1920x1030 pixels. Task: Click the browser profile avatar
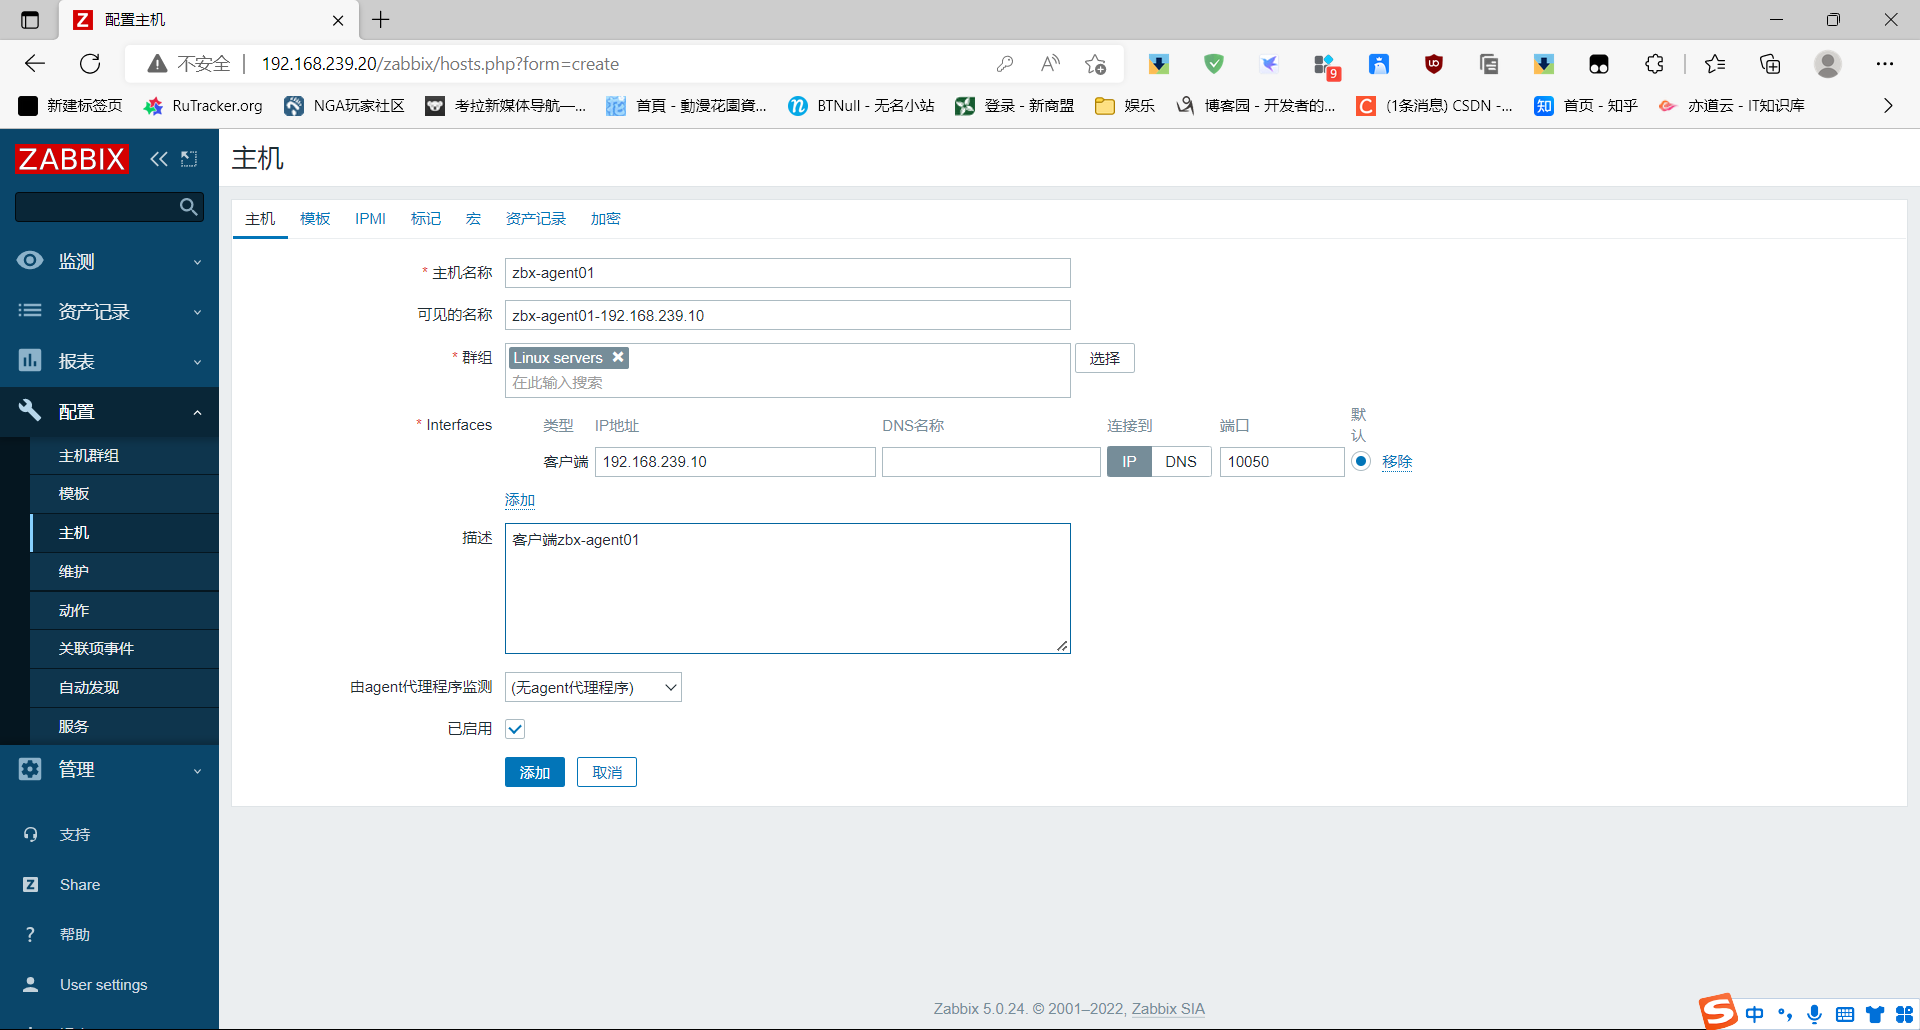coord(1828,64)
